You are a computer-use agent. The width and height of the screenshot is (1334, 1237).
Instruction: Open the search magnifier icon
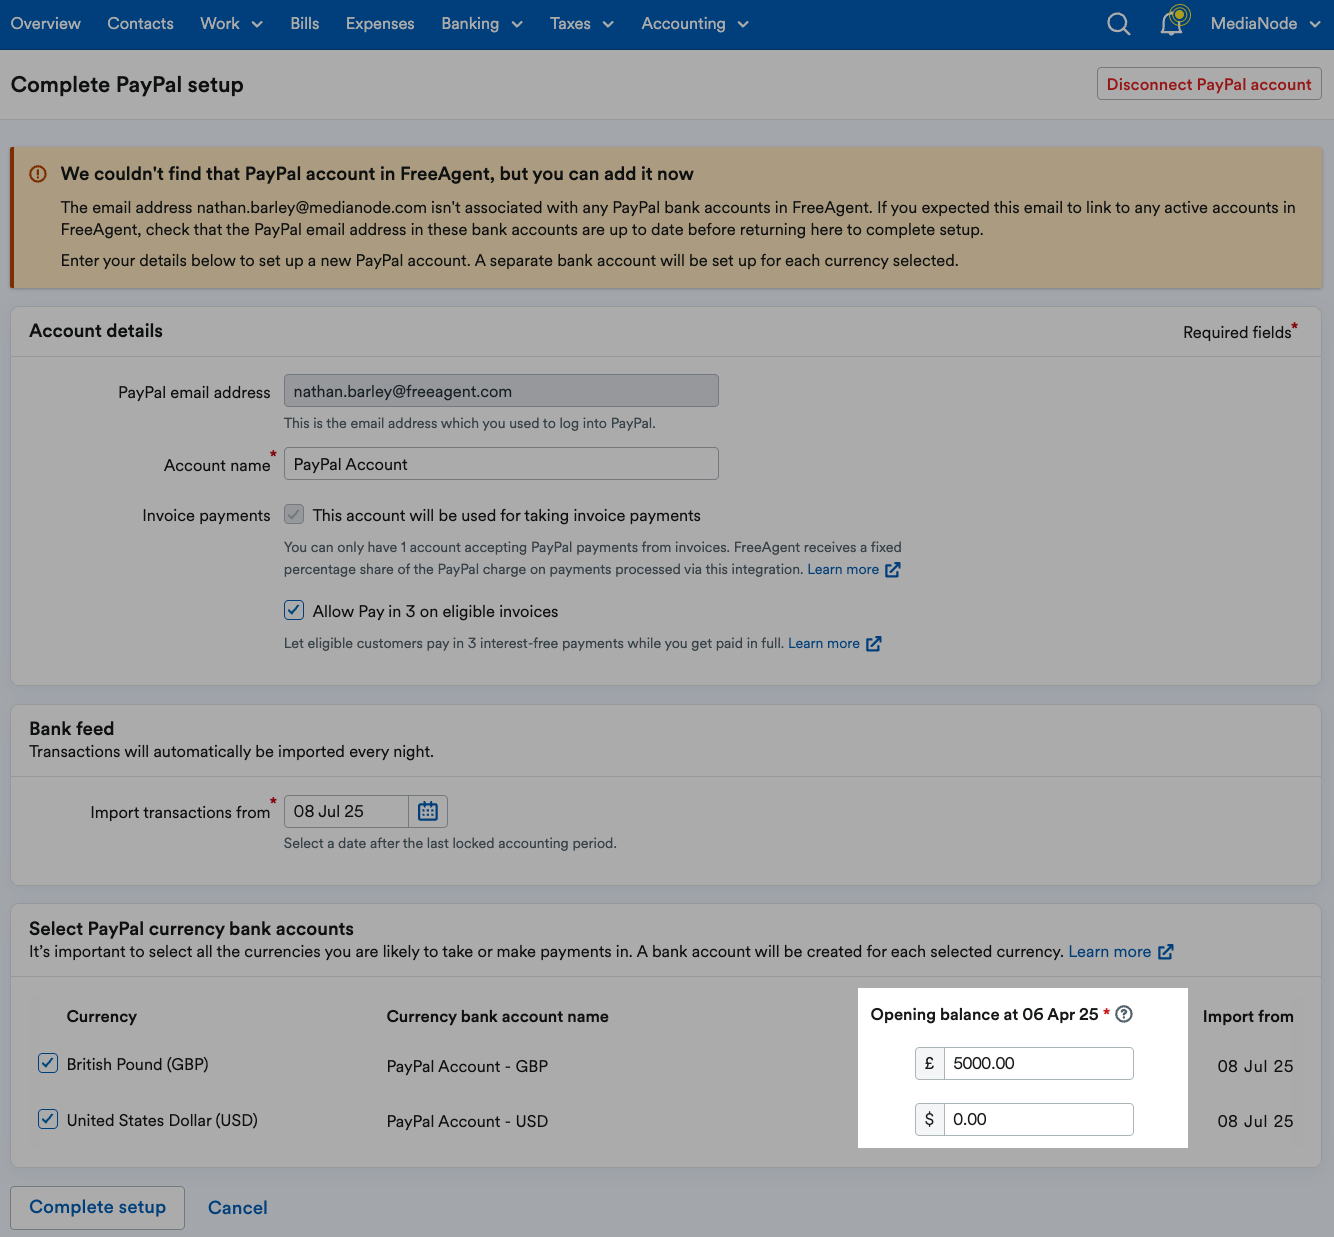tap(1119, 24)
